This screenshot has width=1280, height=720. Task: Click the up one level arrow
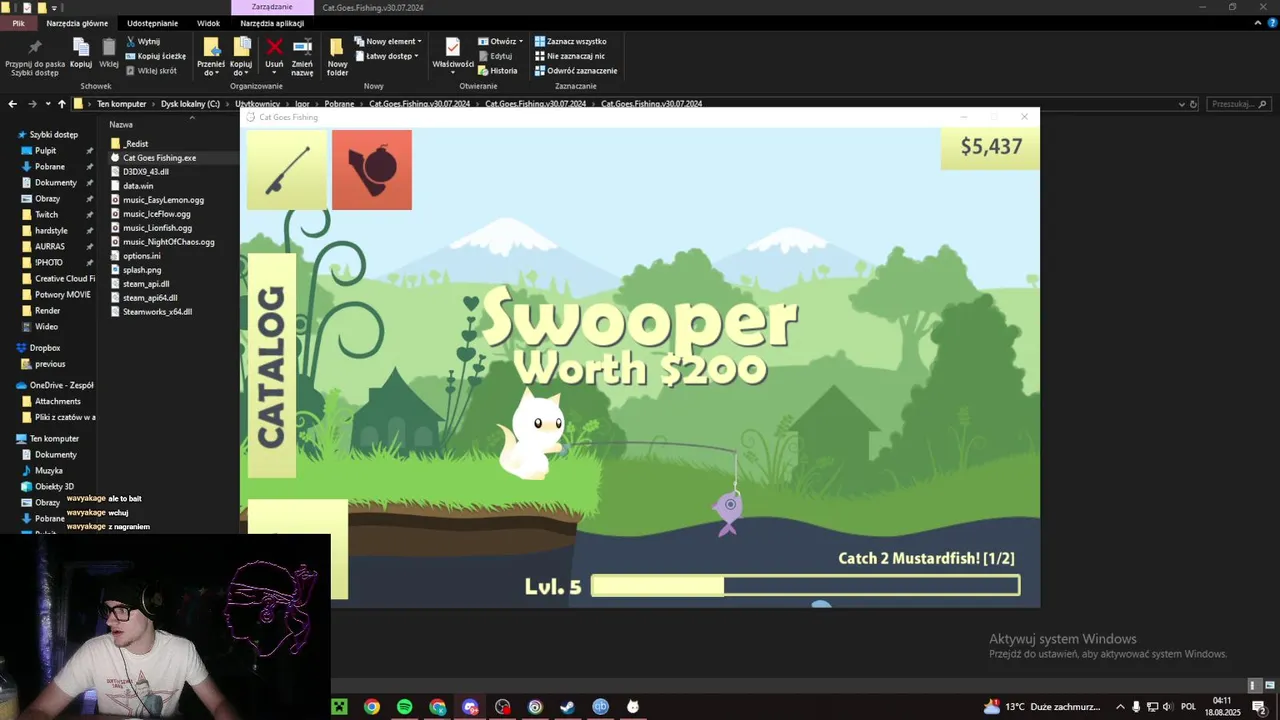click(62, 104)
